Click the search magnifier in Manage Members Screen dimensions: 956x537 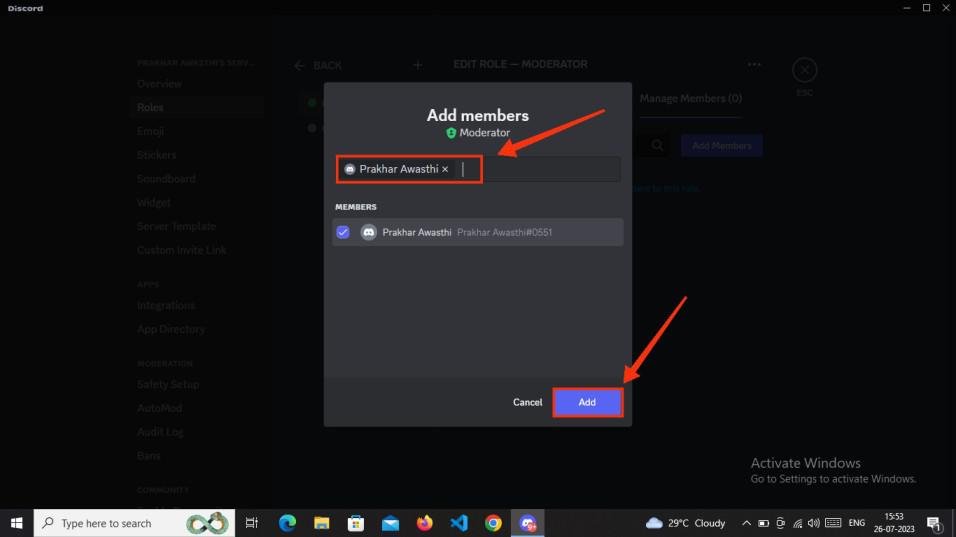click(657, 145)
